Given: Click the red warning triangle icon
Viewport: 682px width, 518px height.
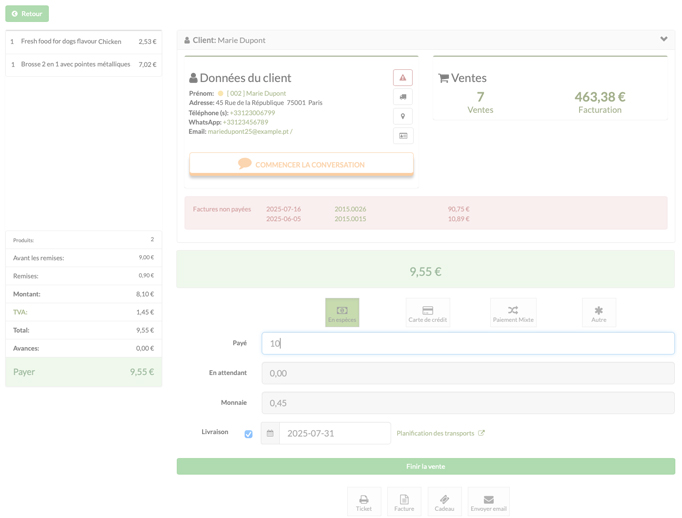Looking at the screenshot, I should (x=403, y=78).
